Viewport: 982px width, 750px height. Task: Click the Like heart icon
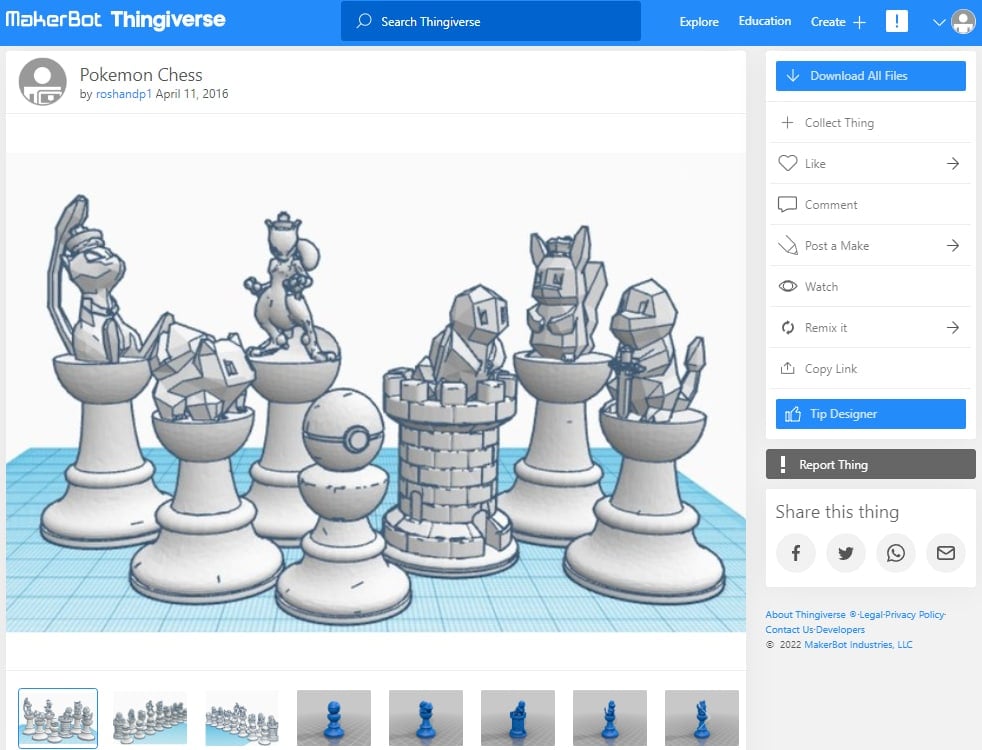(x=788, y=163)
